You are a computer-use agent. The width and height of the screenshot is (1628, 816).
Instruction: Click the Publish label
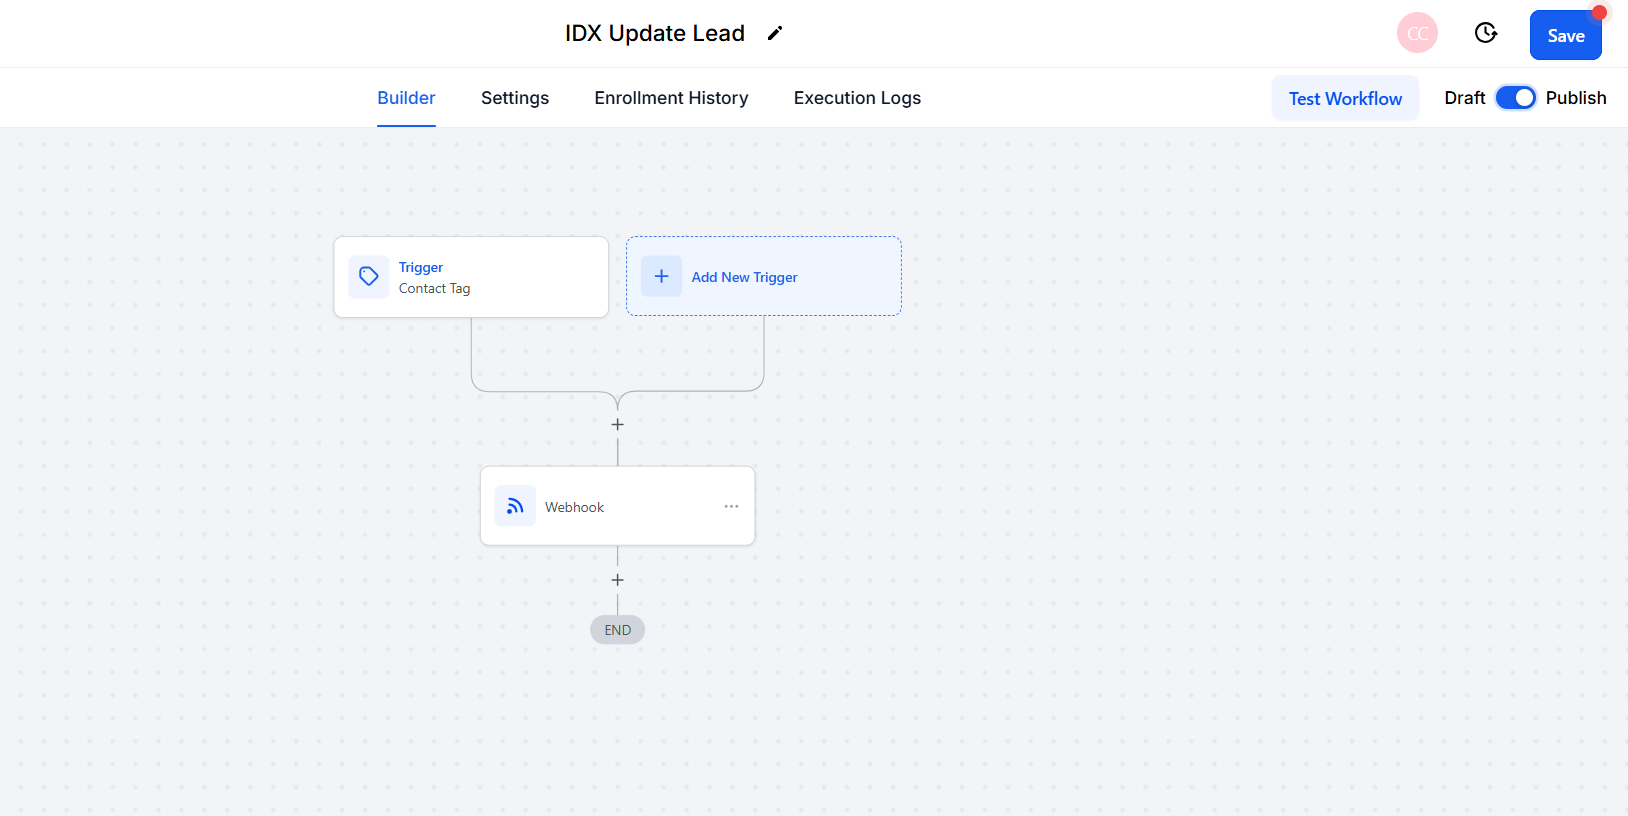pos(1575,98)
